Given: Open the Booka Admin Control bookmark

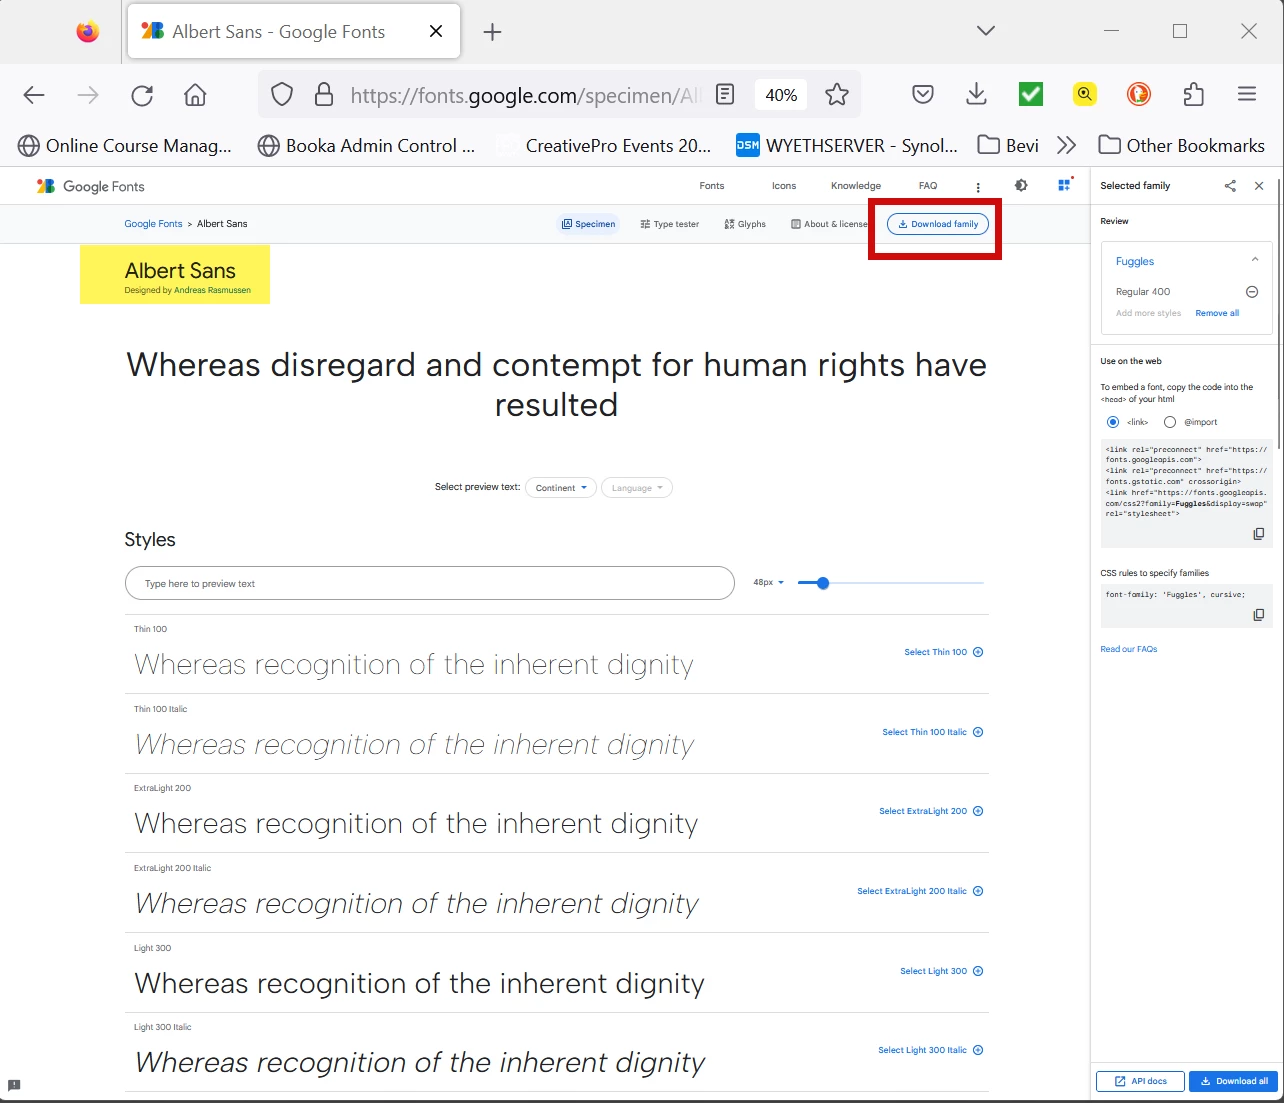Looking at the screenshot, I should (x=366, y=145).
